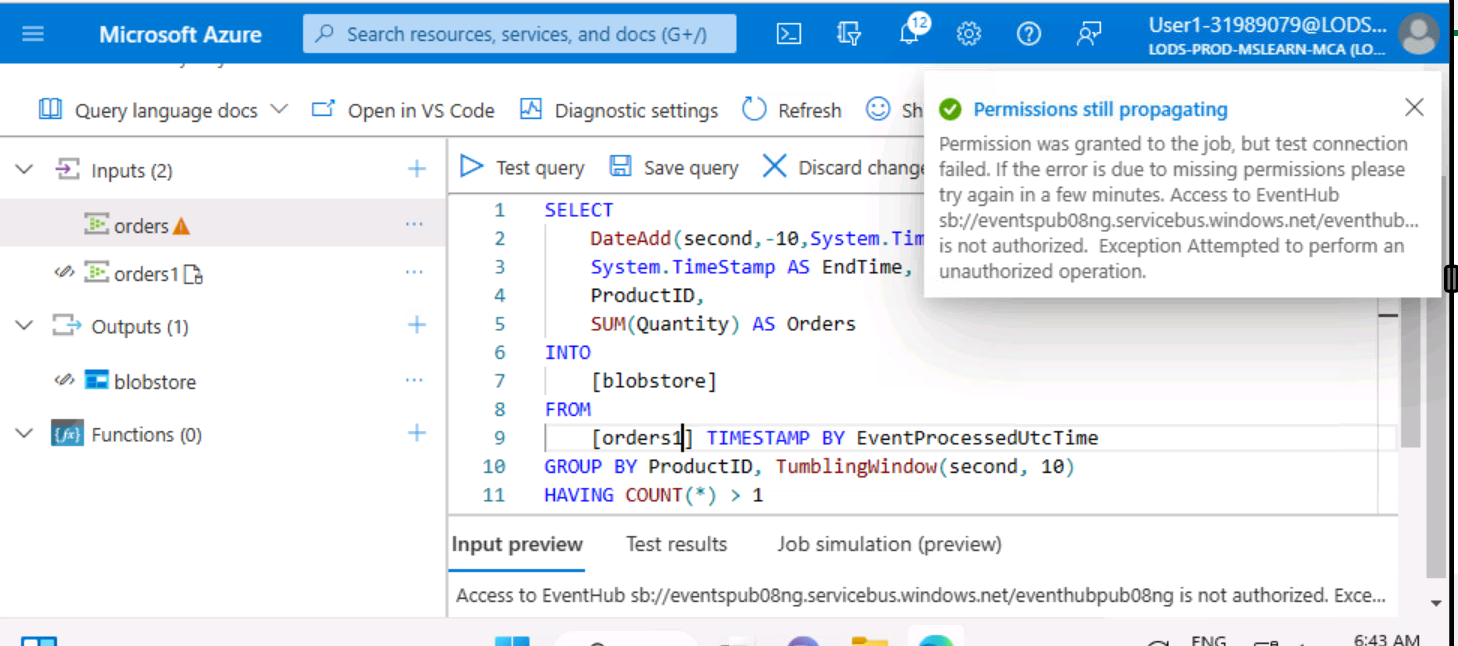Switch to the Test results tab
Image resolution: width=1458 pixels, height=646 pixels.
click(x=677, y=544)
